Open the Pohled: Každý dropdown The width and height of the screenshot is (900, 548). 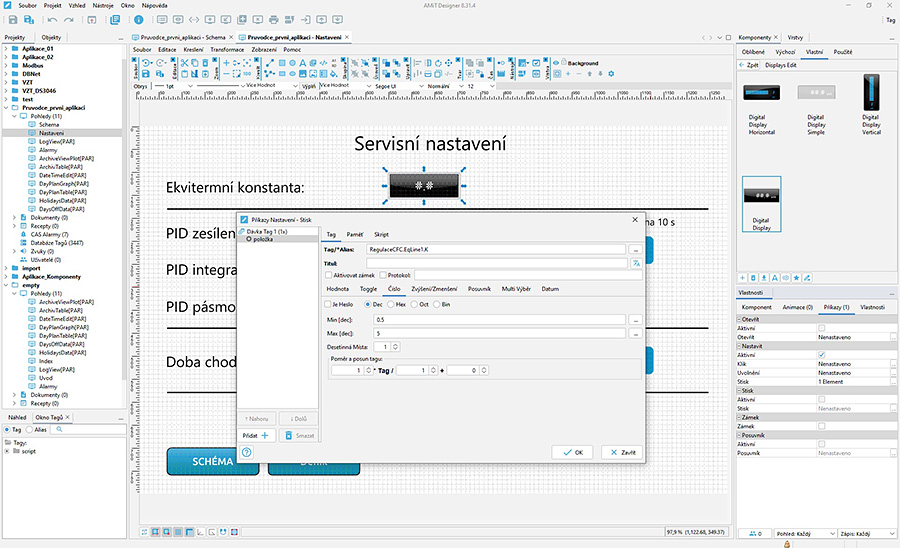tap(805, 534)
